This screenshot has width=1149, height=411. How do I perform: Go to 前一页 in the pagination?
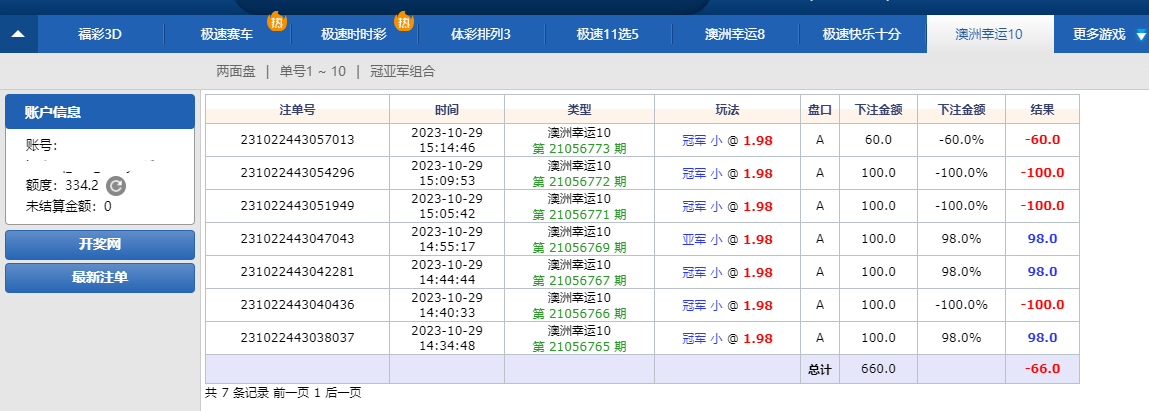click(291, 393)
